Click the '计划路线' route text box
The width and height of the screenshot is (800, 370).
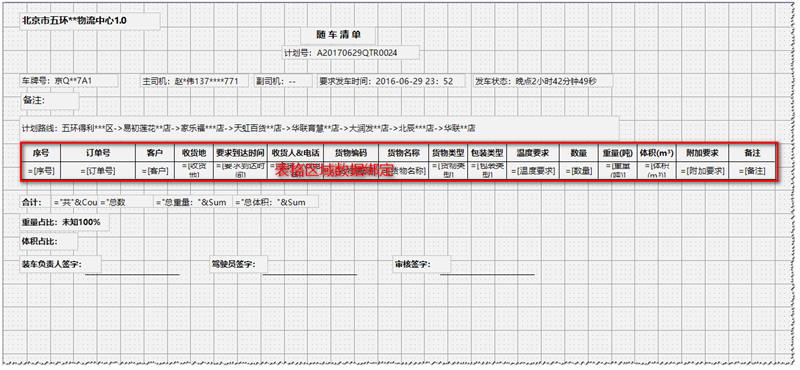click(x=319, y=128)
